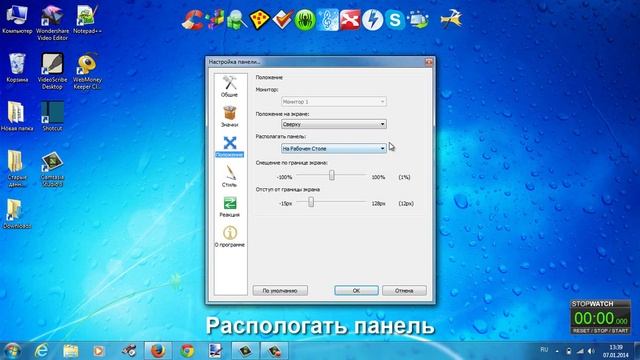Viewport: 640px width, 360px height.
Task: Switch to the Реакция settings section
Action: 229,206
